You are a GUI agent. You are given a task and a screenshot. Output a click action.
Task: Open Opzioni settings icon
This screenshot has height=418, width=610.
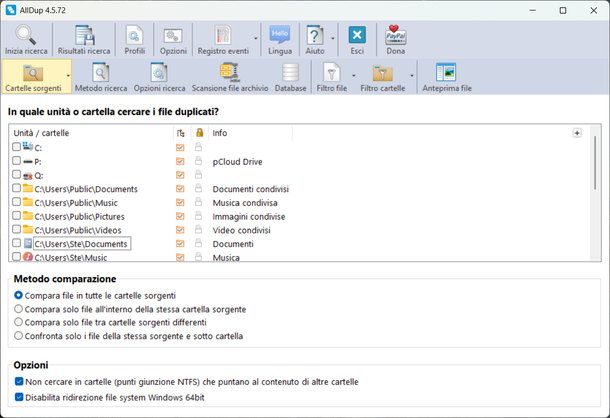(173, 35)
